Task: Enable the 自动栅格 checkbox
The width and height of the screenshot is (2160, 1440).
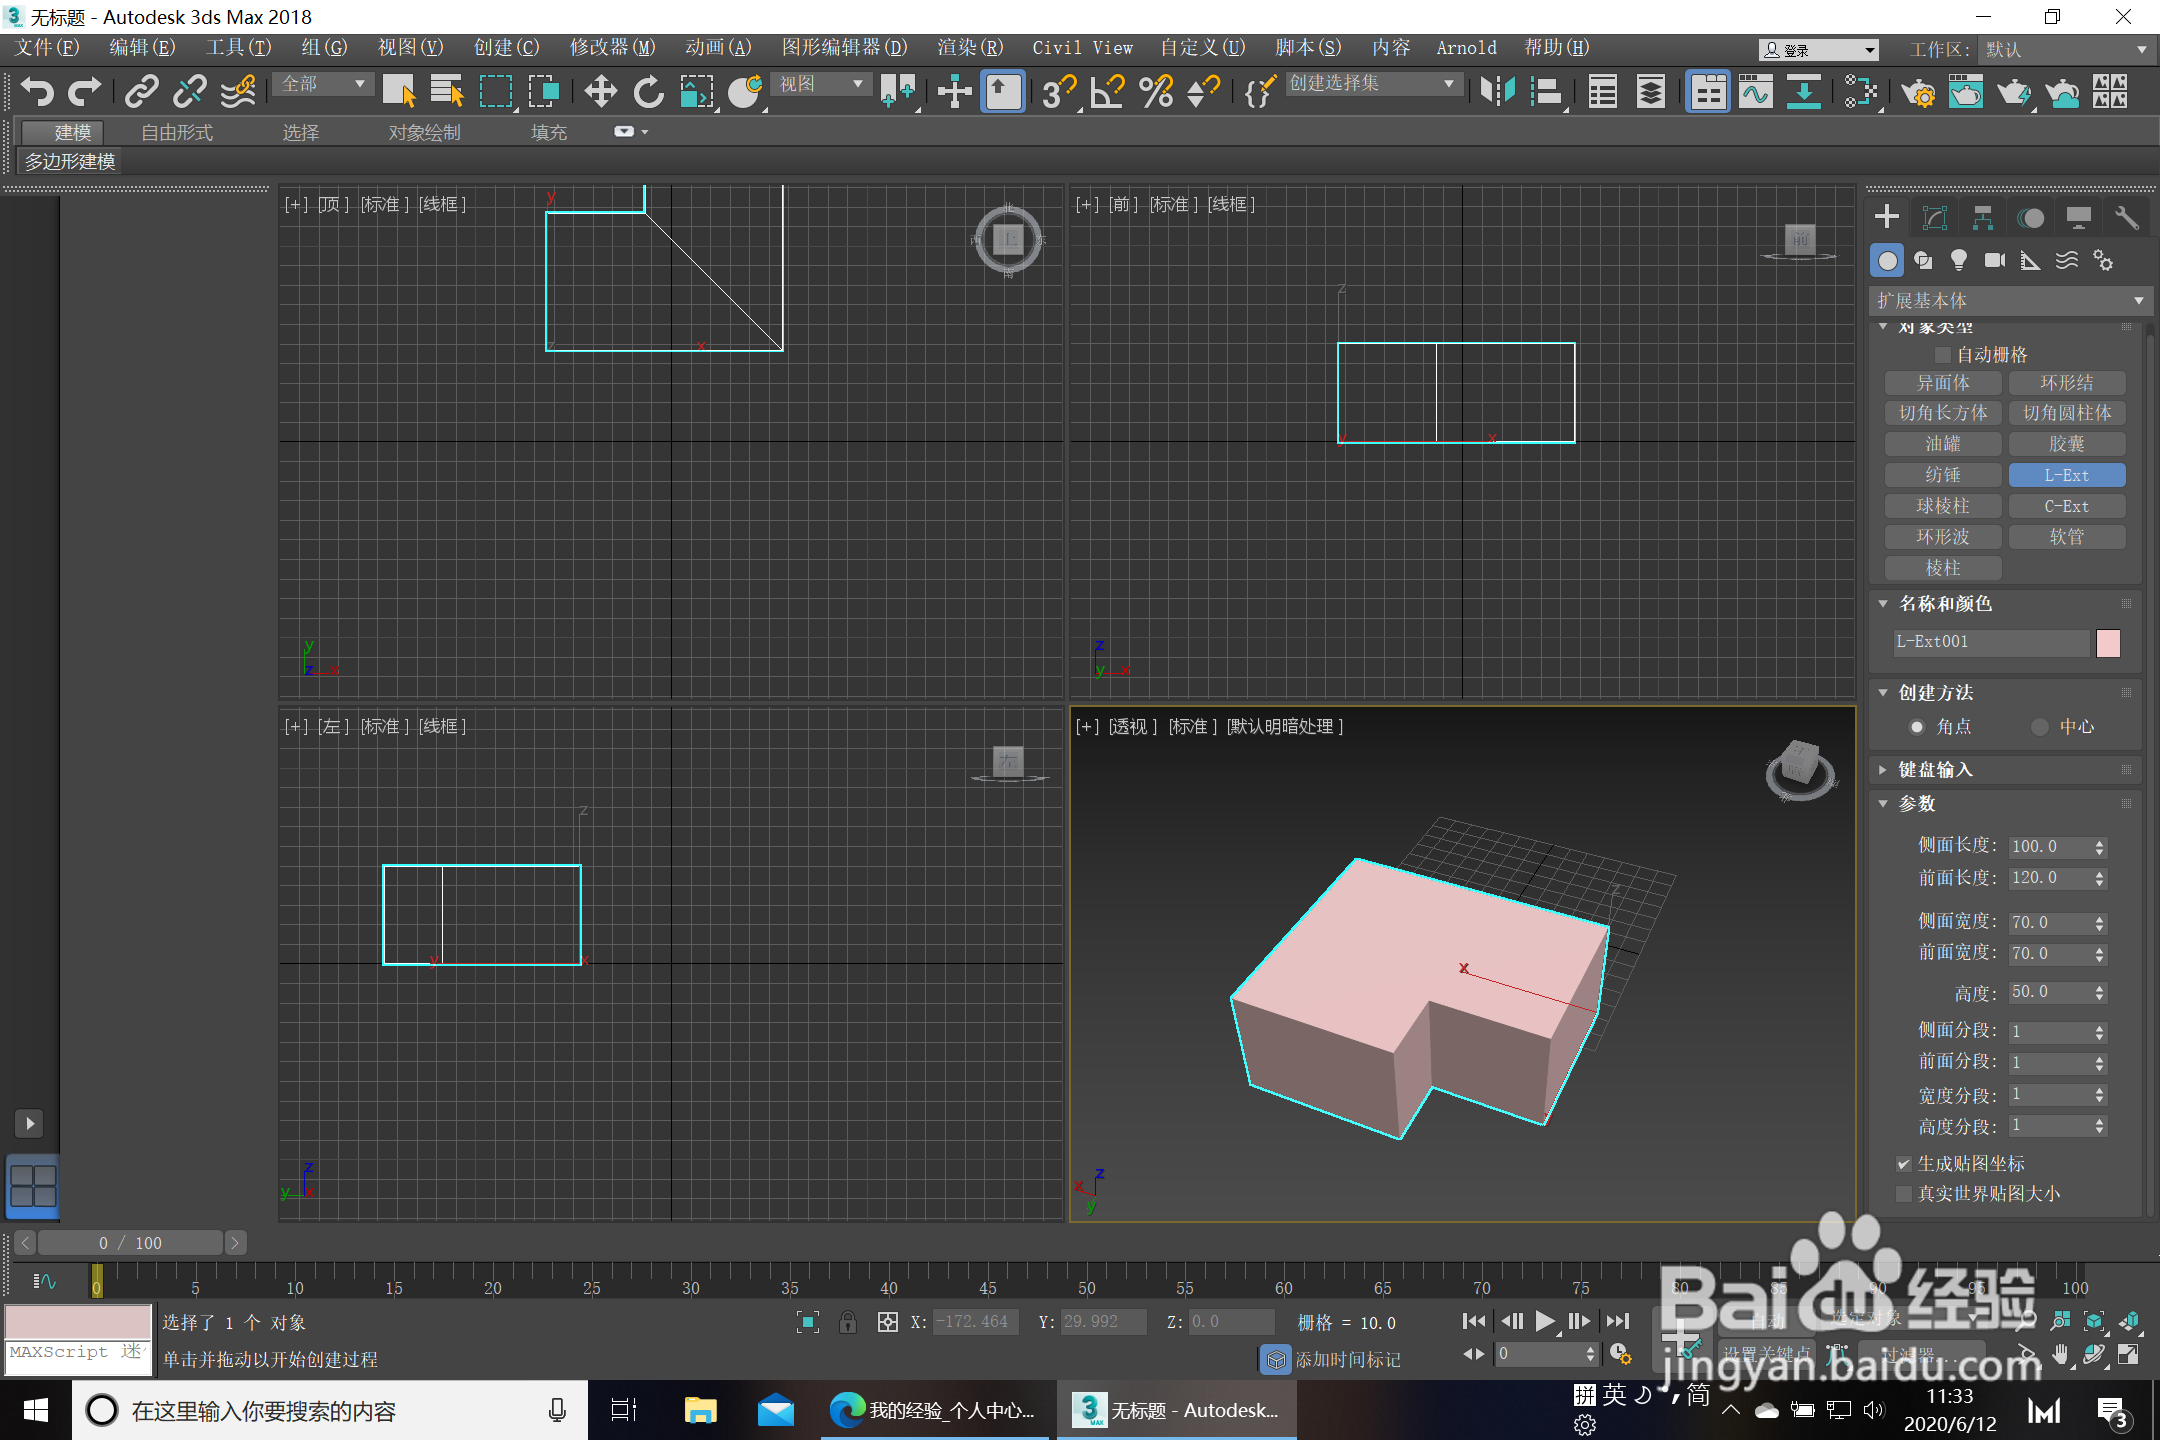Action: [x=1943, y=355]
